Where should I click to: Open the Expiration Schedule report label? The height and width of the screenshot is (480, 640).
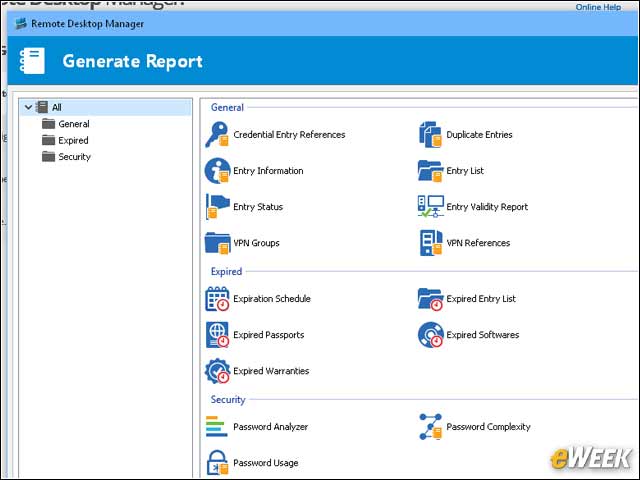point(272,299)
